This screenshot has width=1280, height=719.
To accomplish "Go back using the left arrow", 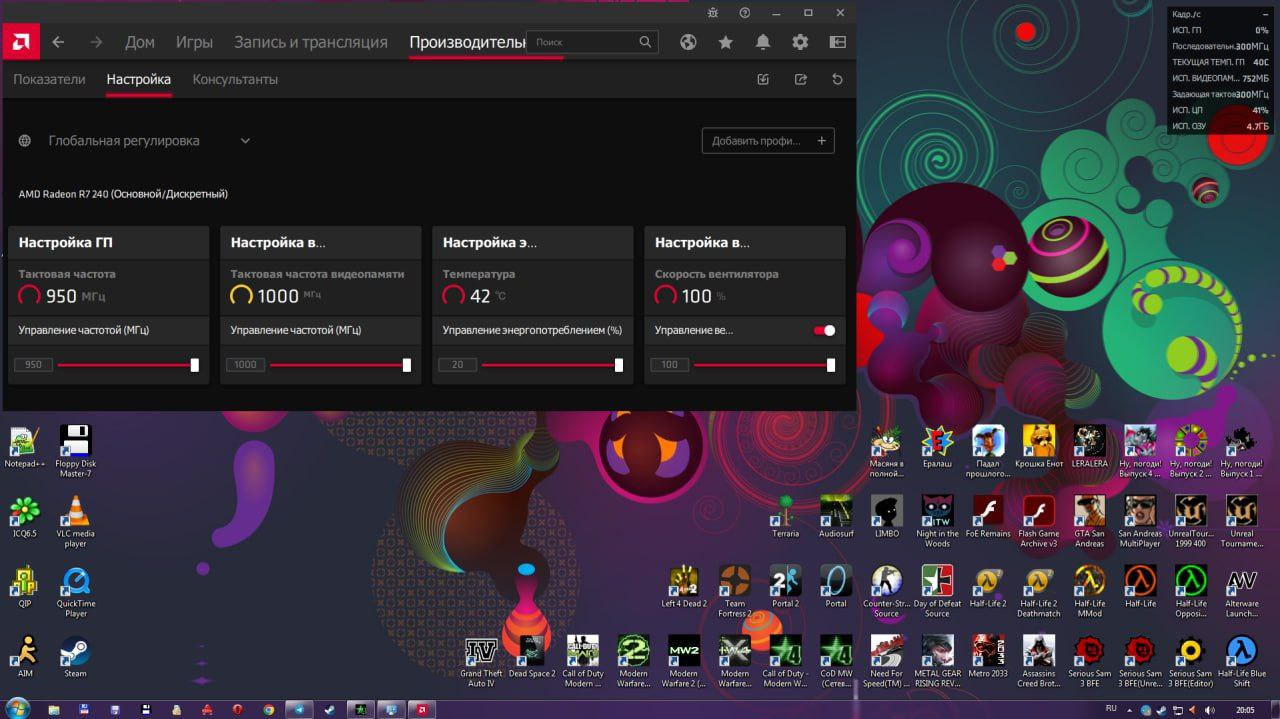I will [58, 42].
